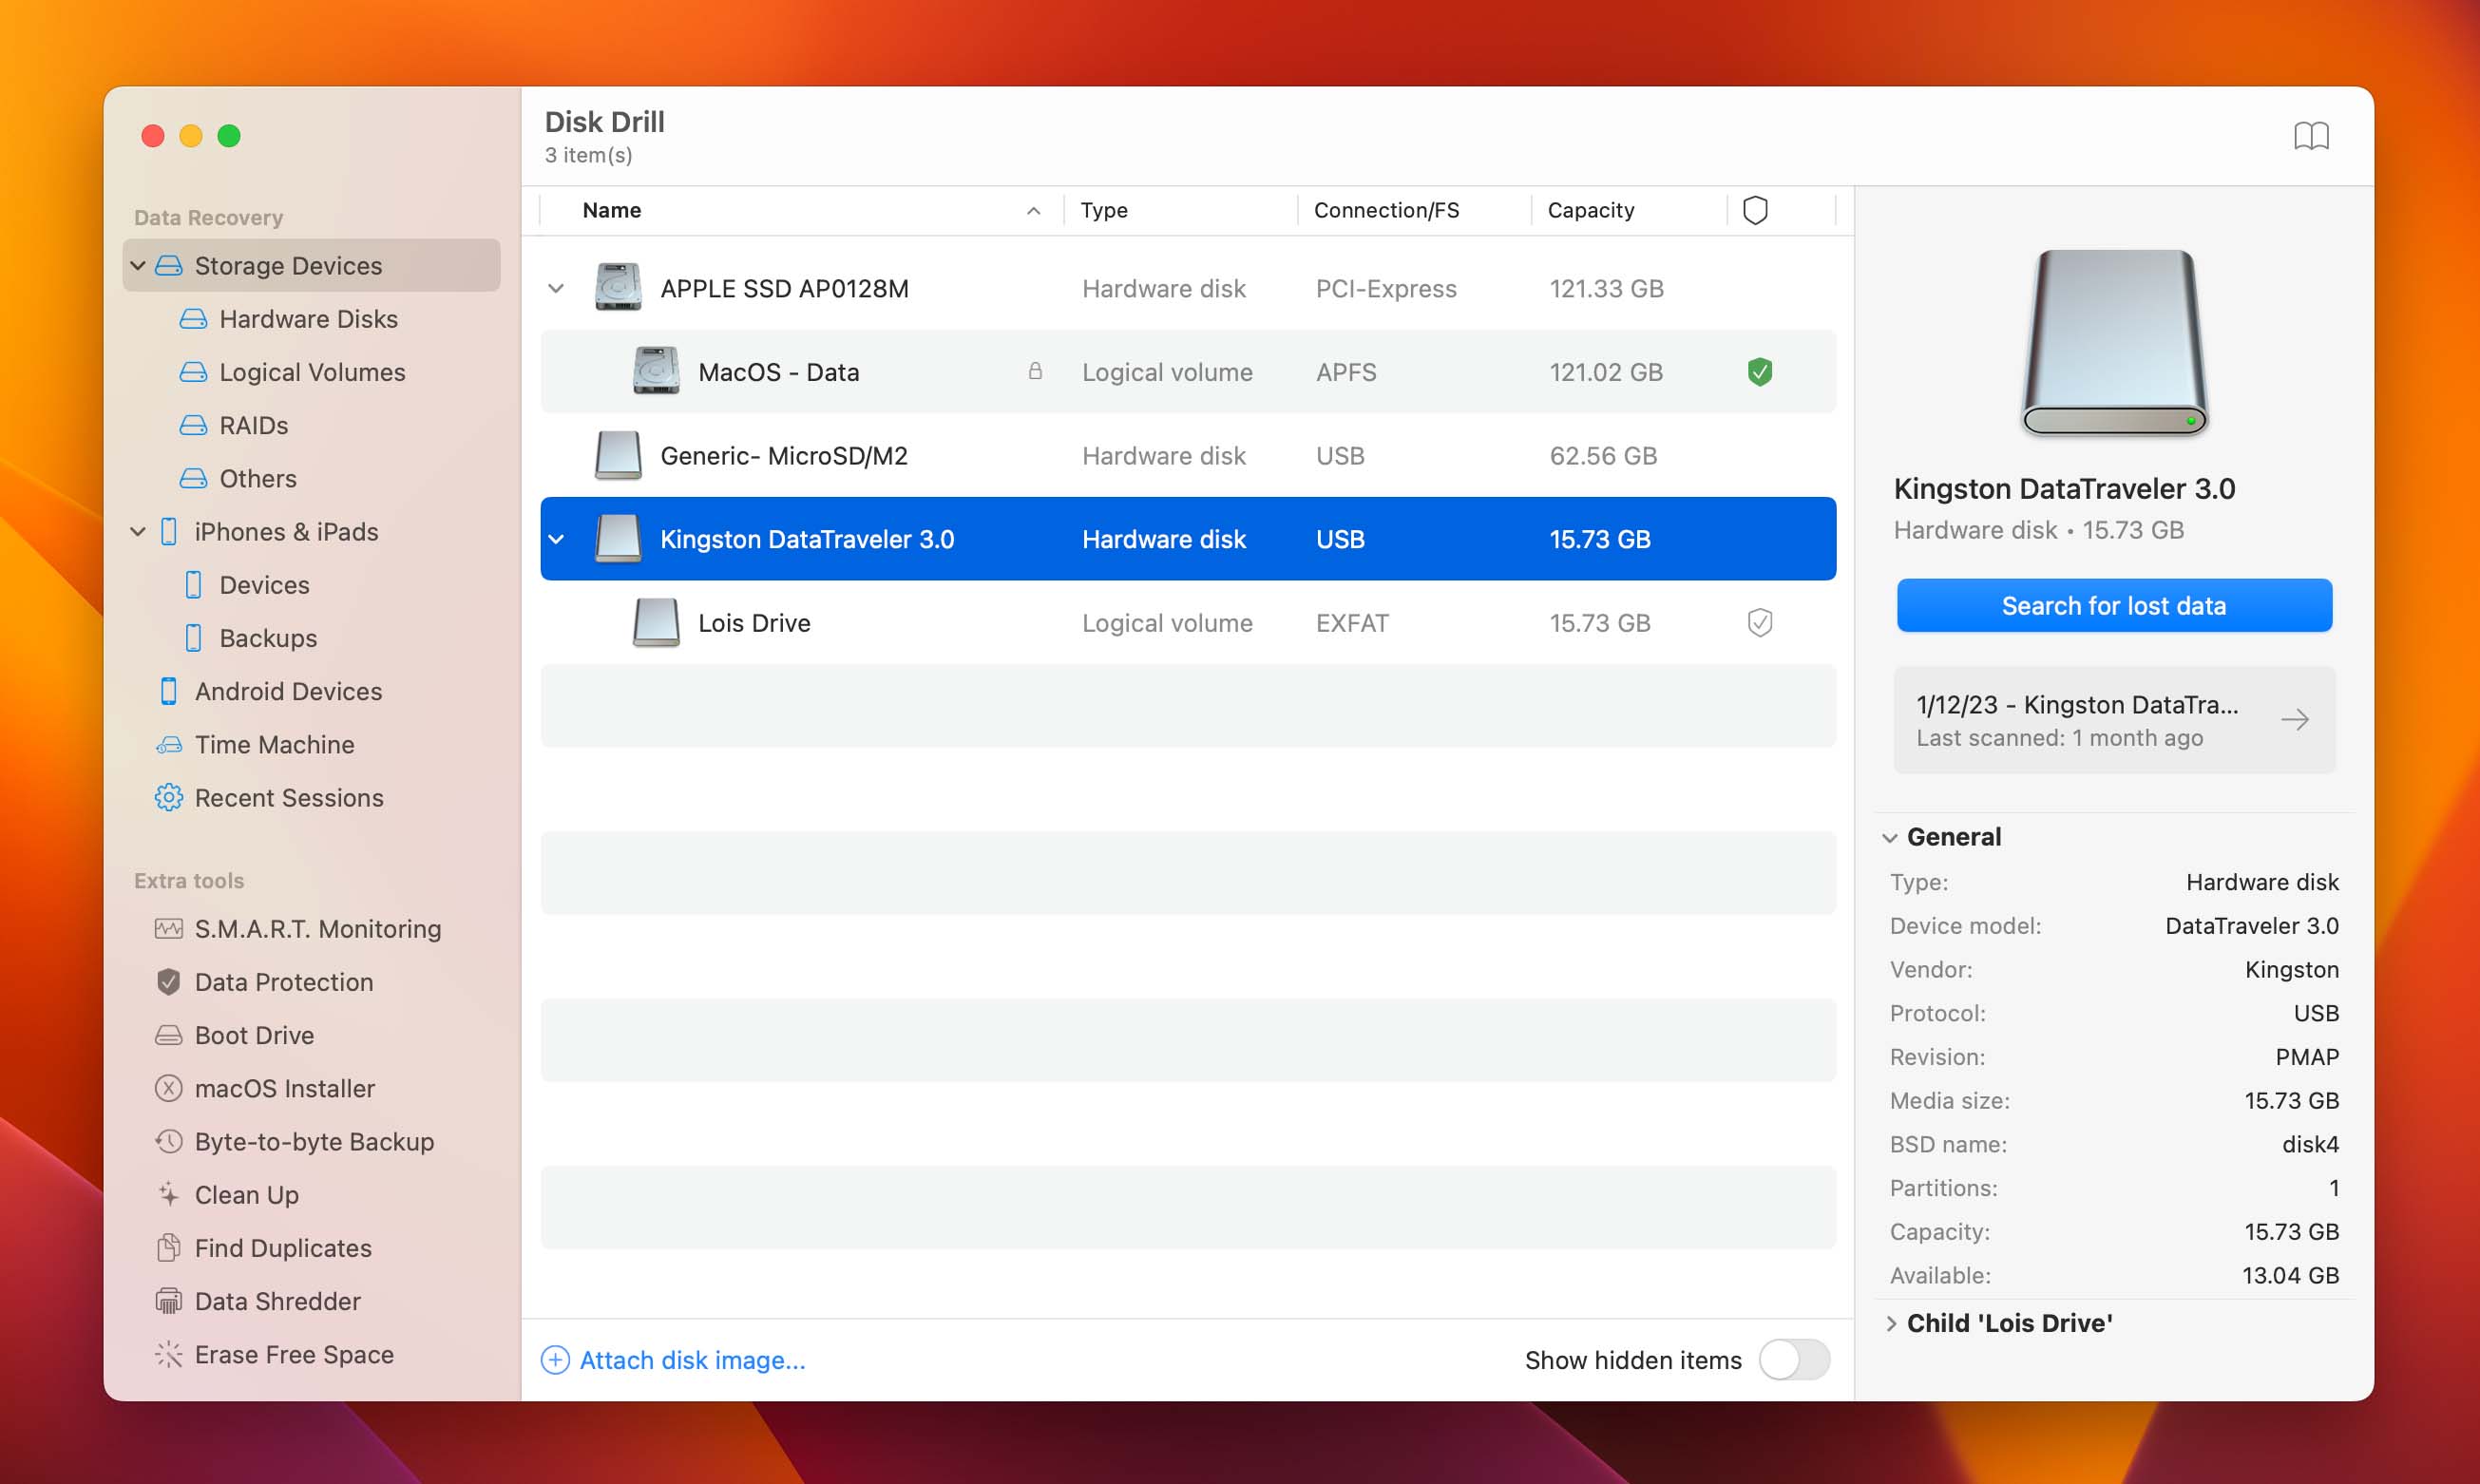Open the macOS Installer tool
This screenshot has width=2480, height=1484.
coord(286,1087)
